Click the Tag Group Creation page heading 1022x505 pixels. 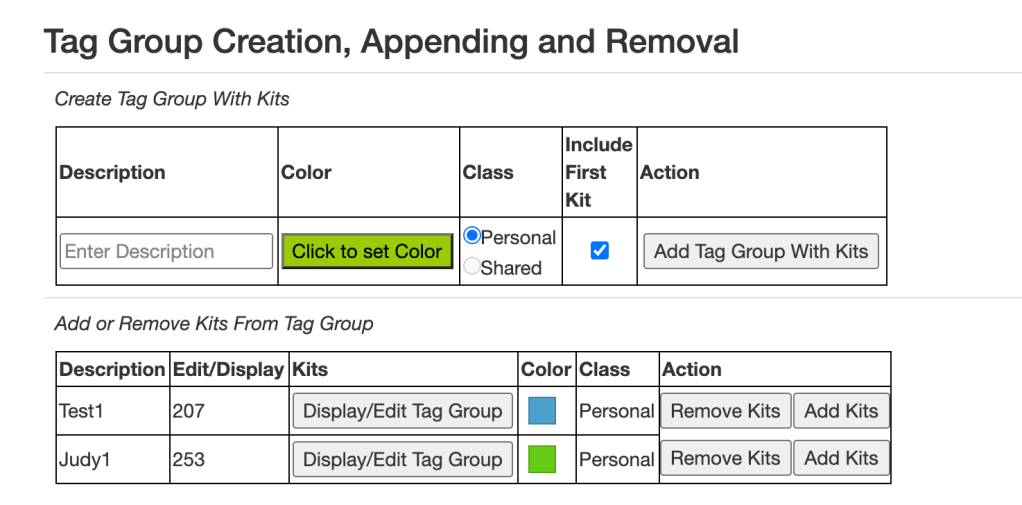[x=391, y=42]
